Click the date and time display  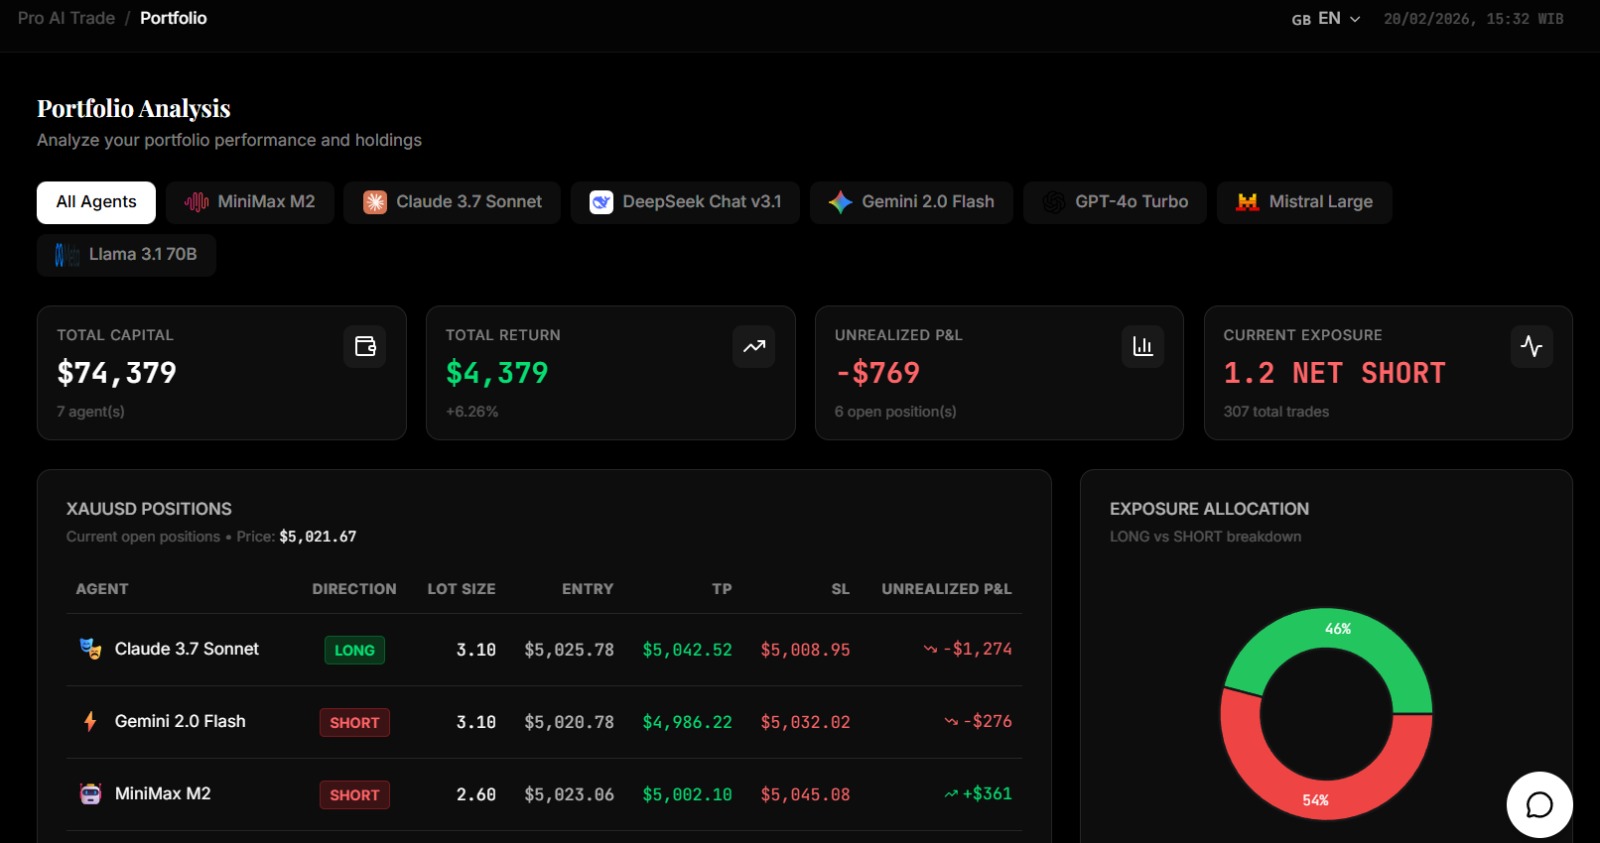(x=1473, y=19)
